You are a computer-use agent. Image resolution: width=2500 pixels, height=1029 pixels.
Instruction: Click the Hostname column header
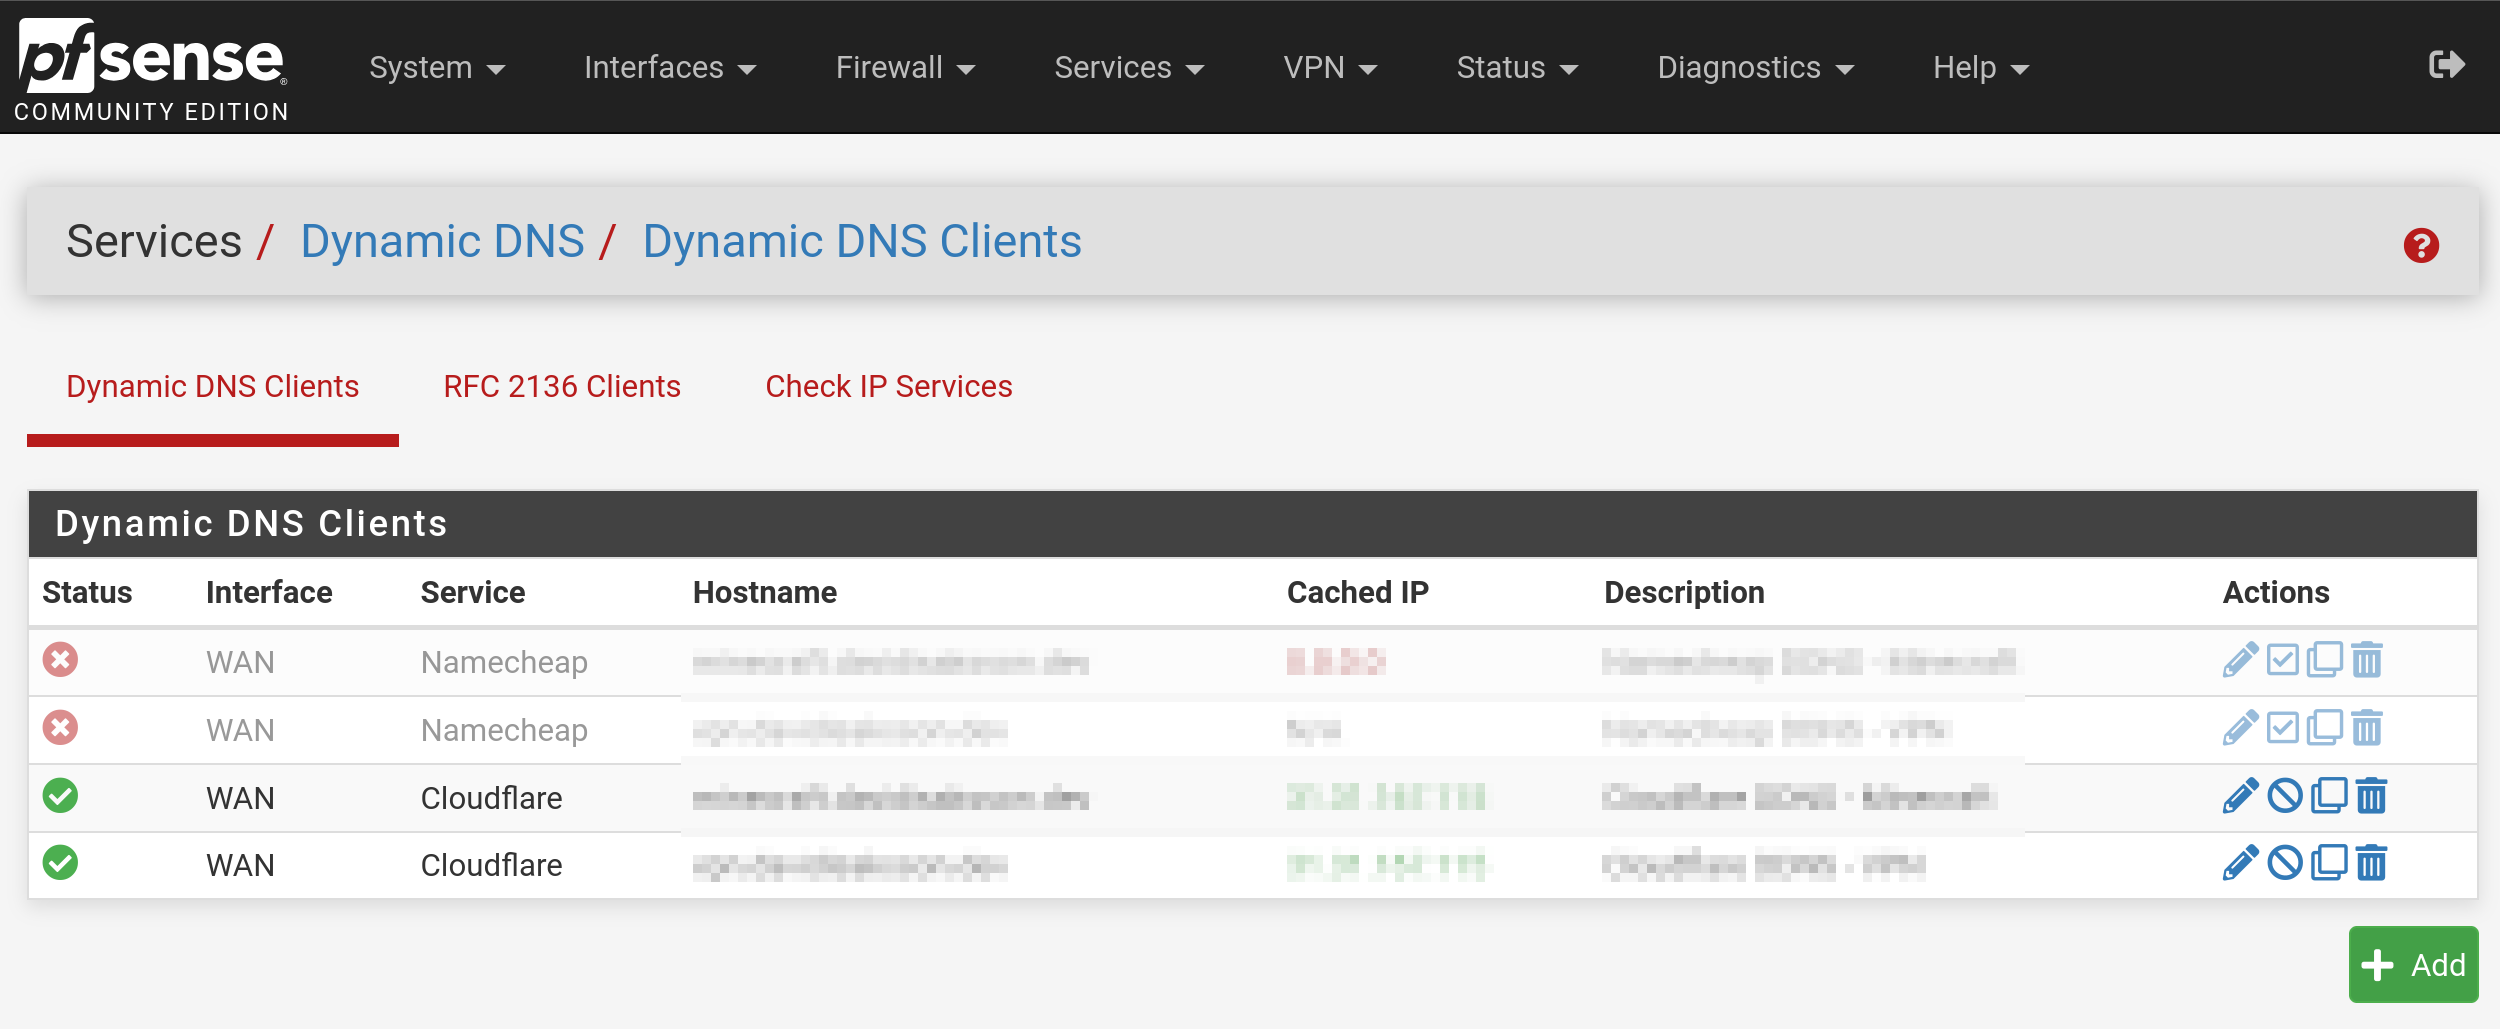(x=765, y=593)
